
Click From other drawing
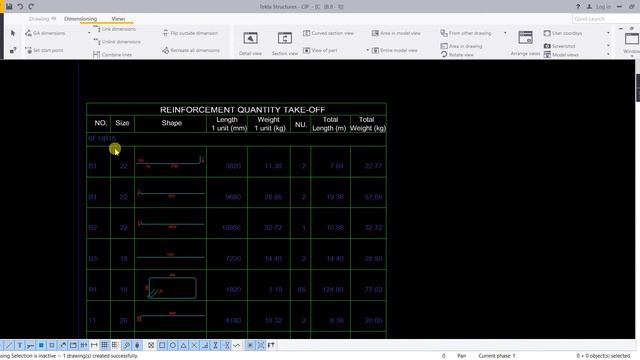[466, 33]
